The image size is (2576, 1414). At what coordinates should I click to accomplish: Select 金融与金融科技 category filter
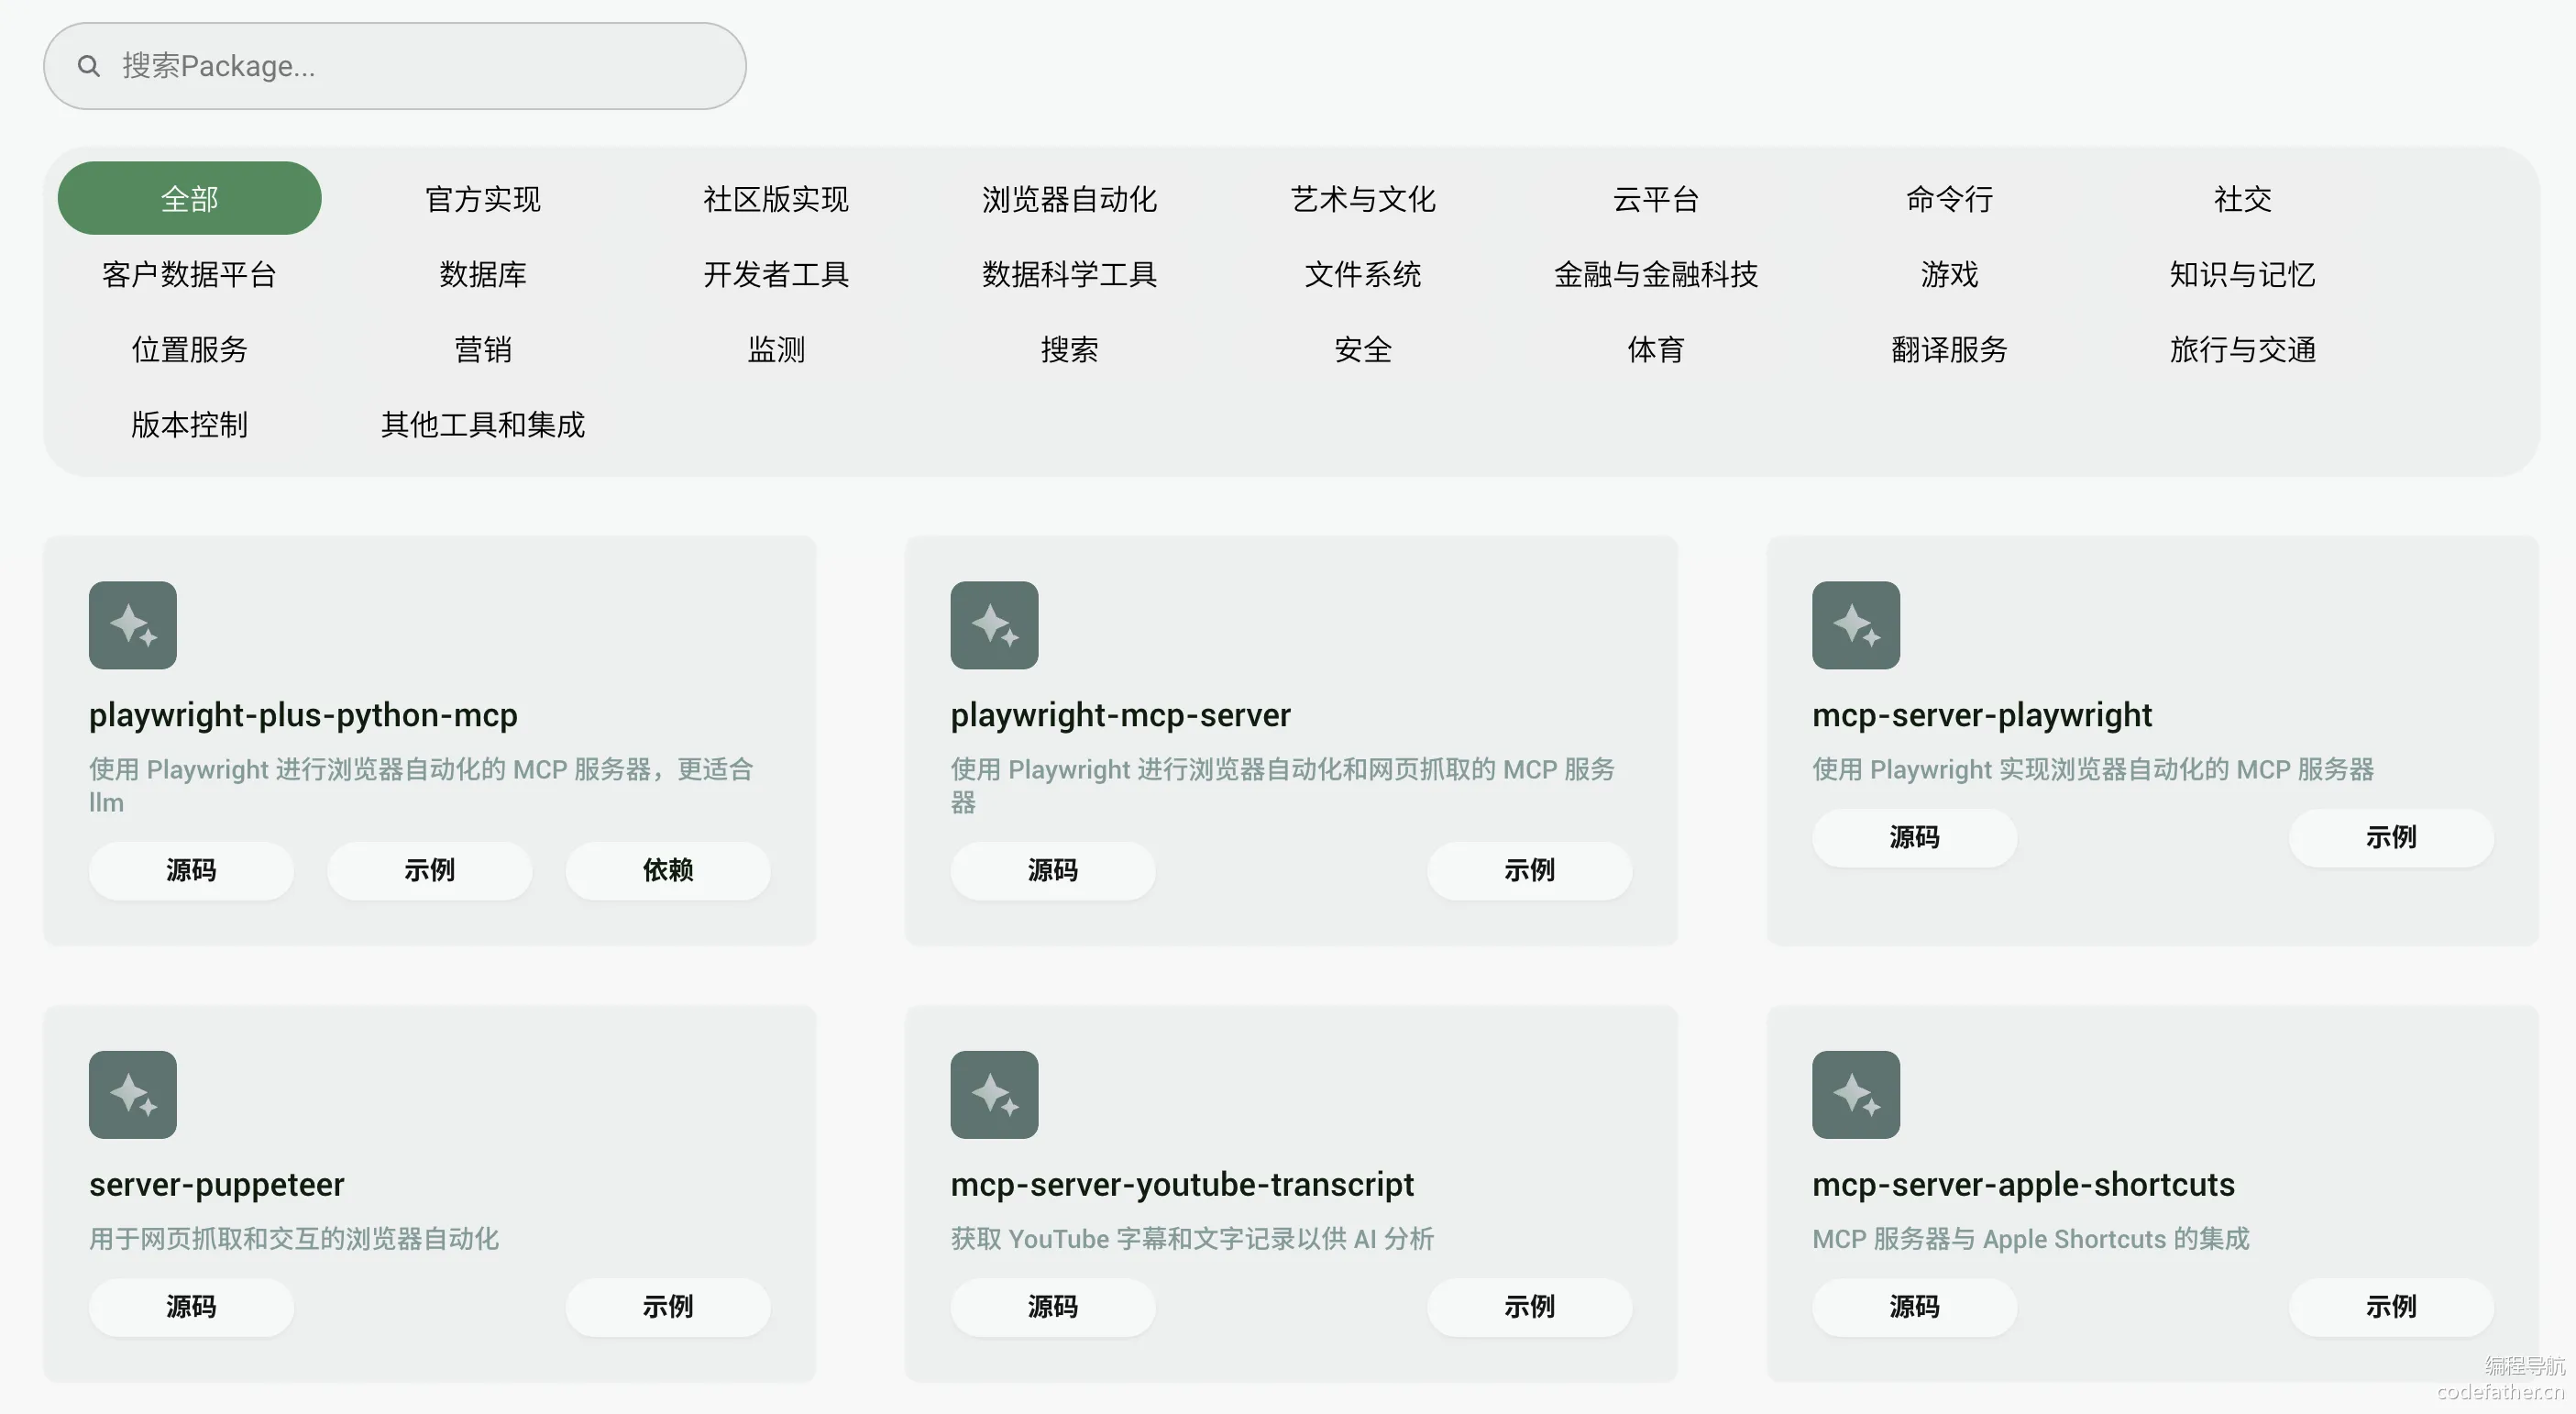click(x=1655, y=274)
